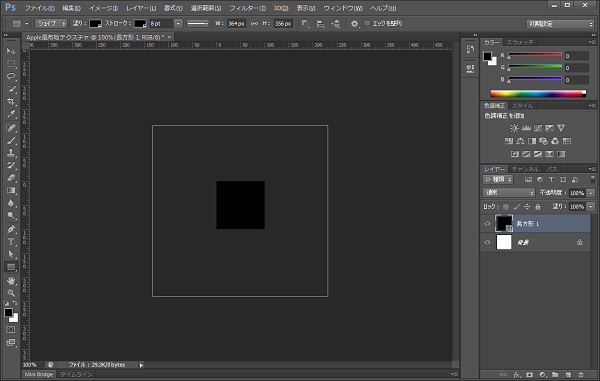The width and height of the screenshot is (600, 381).
Task: Select the Lasso tool
Action: tap(11, 76)
